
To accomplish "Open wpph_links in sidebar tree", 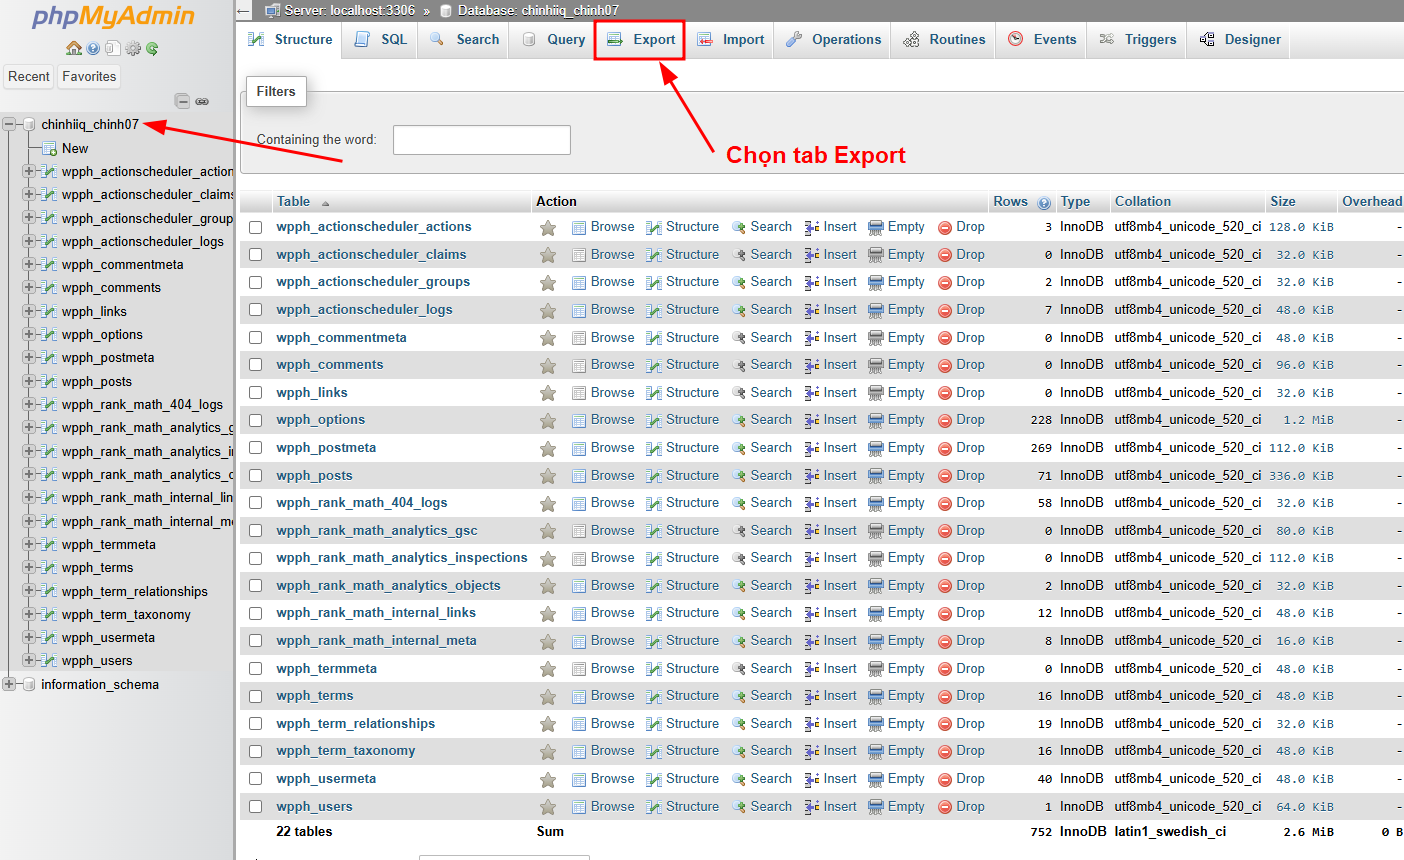I will (x=94, y=311).
